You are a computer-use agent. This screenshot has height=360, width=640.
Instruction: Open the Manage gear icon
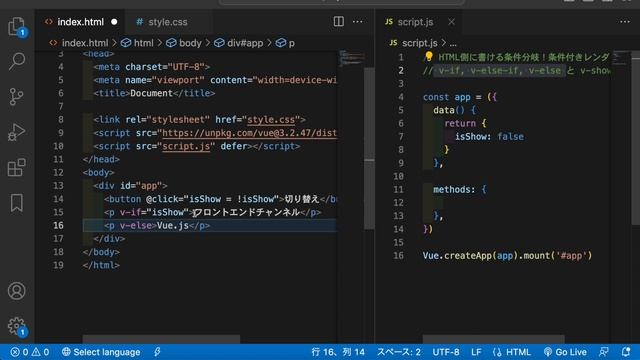tap(17, 327)
